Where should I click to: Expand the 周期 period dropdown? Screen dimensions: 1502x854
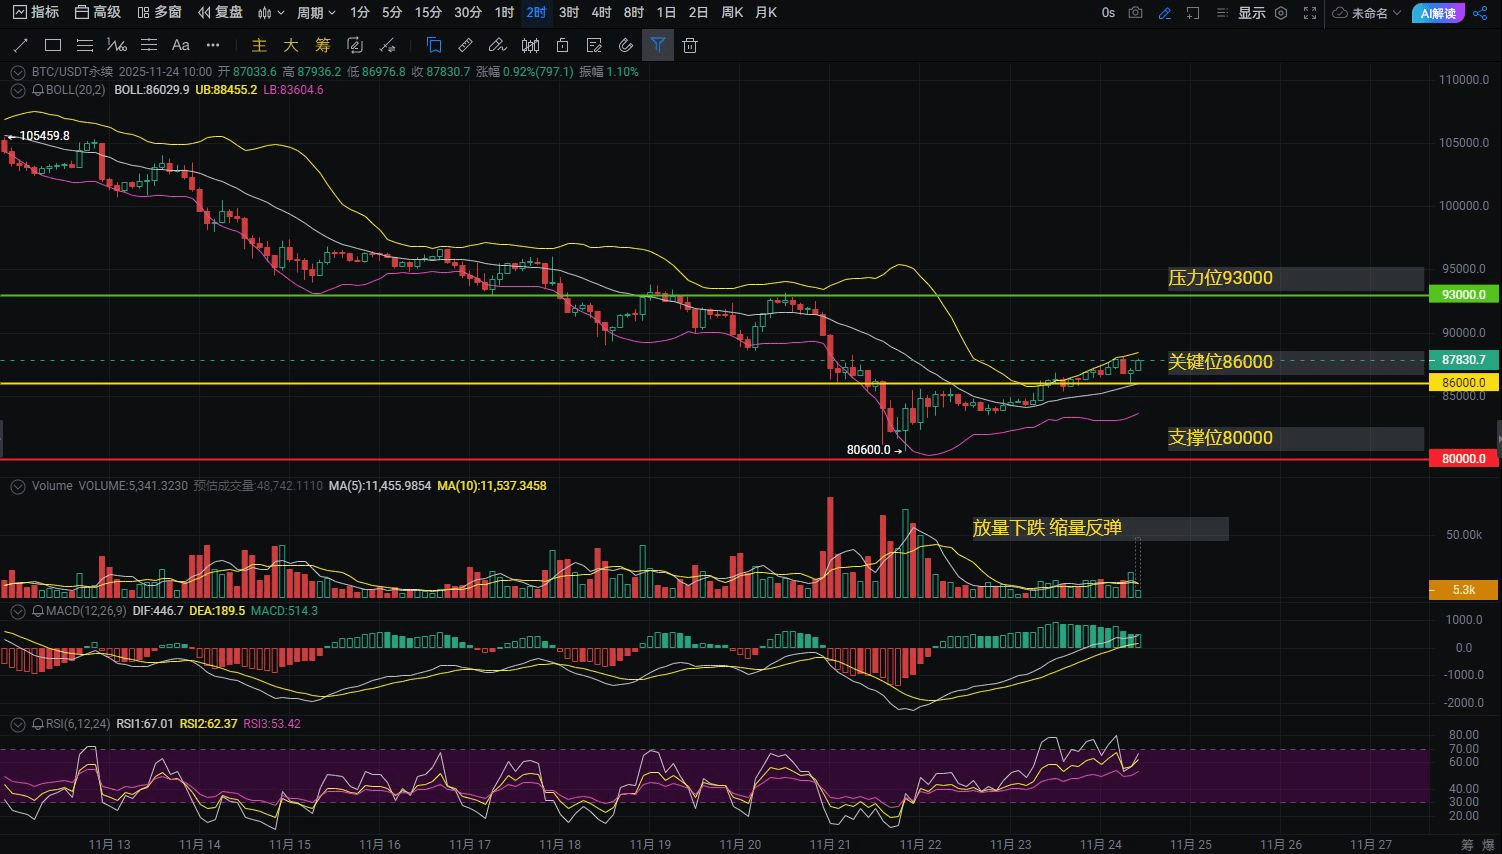click(x=316, y=13)
